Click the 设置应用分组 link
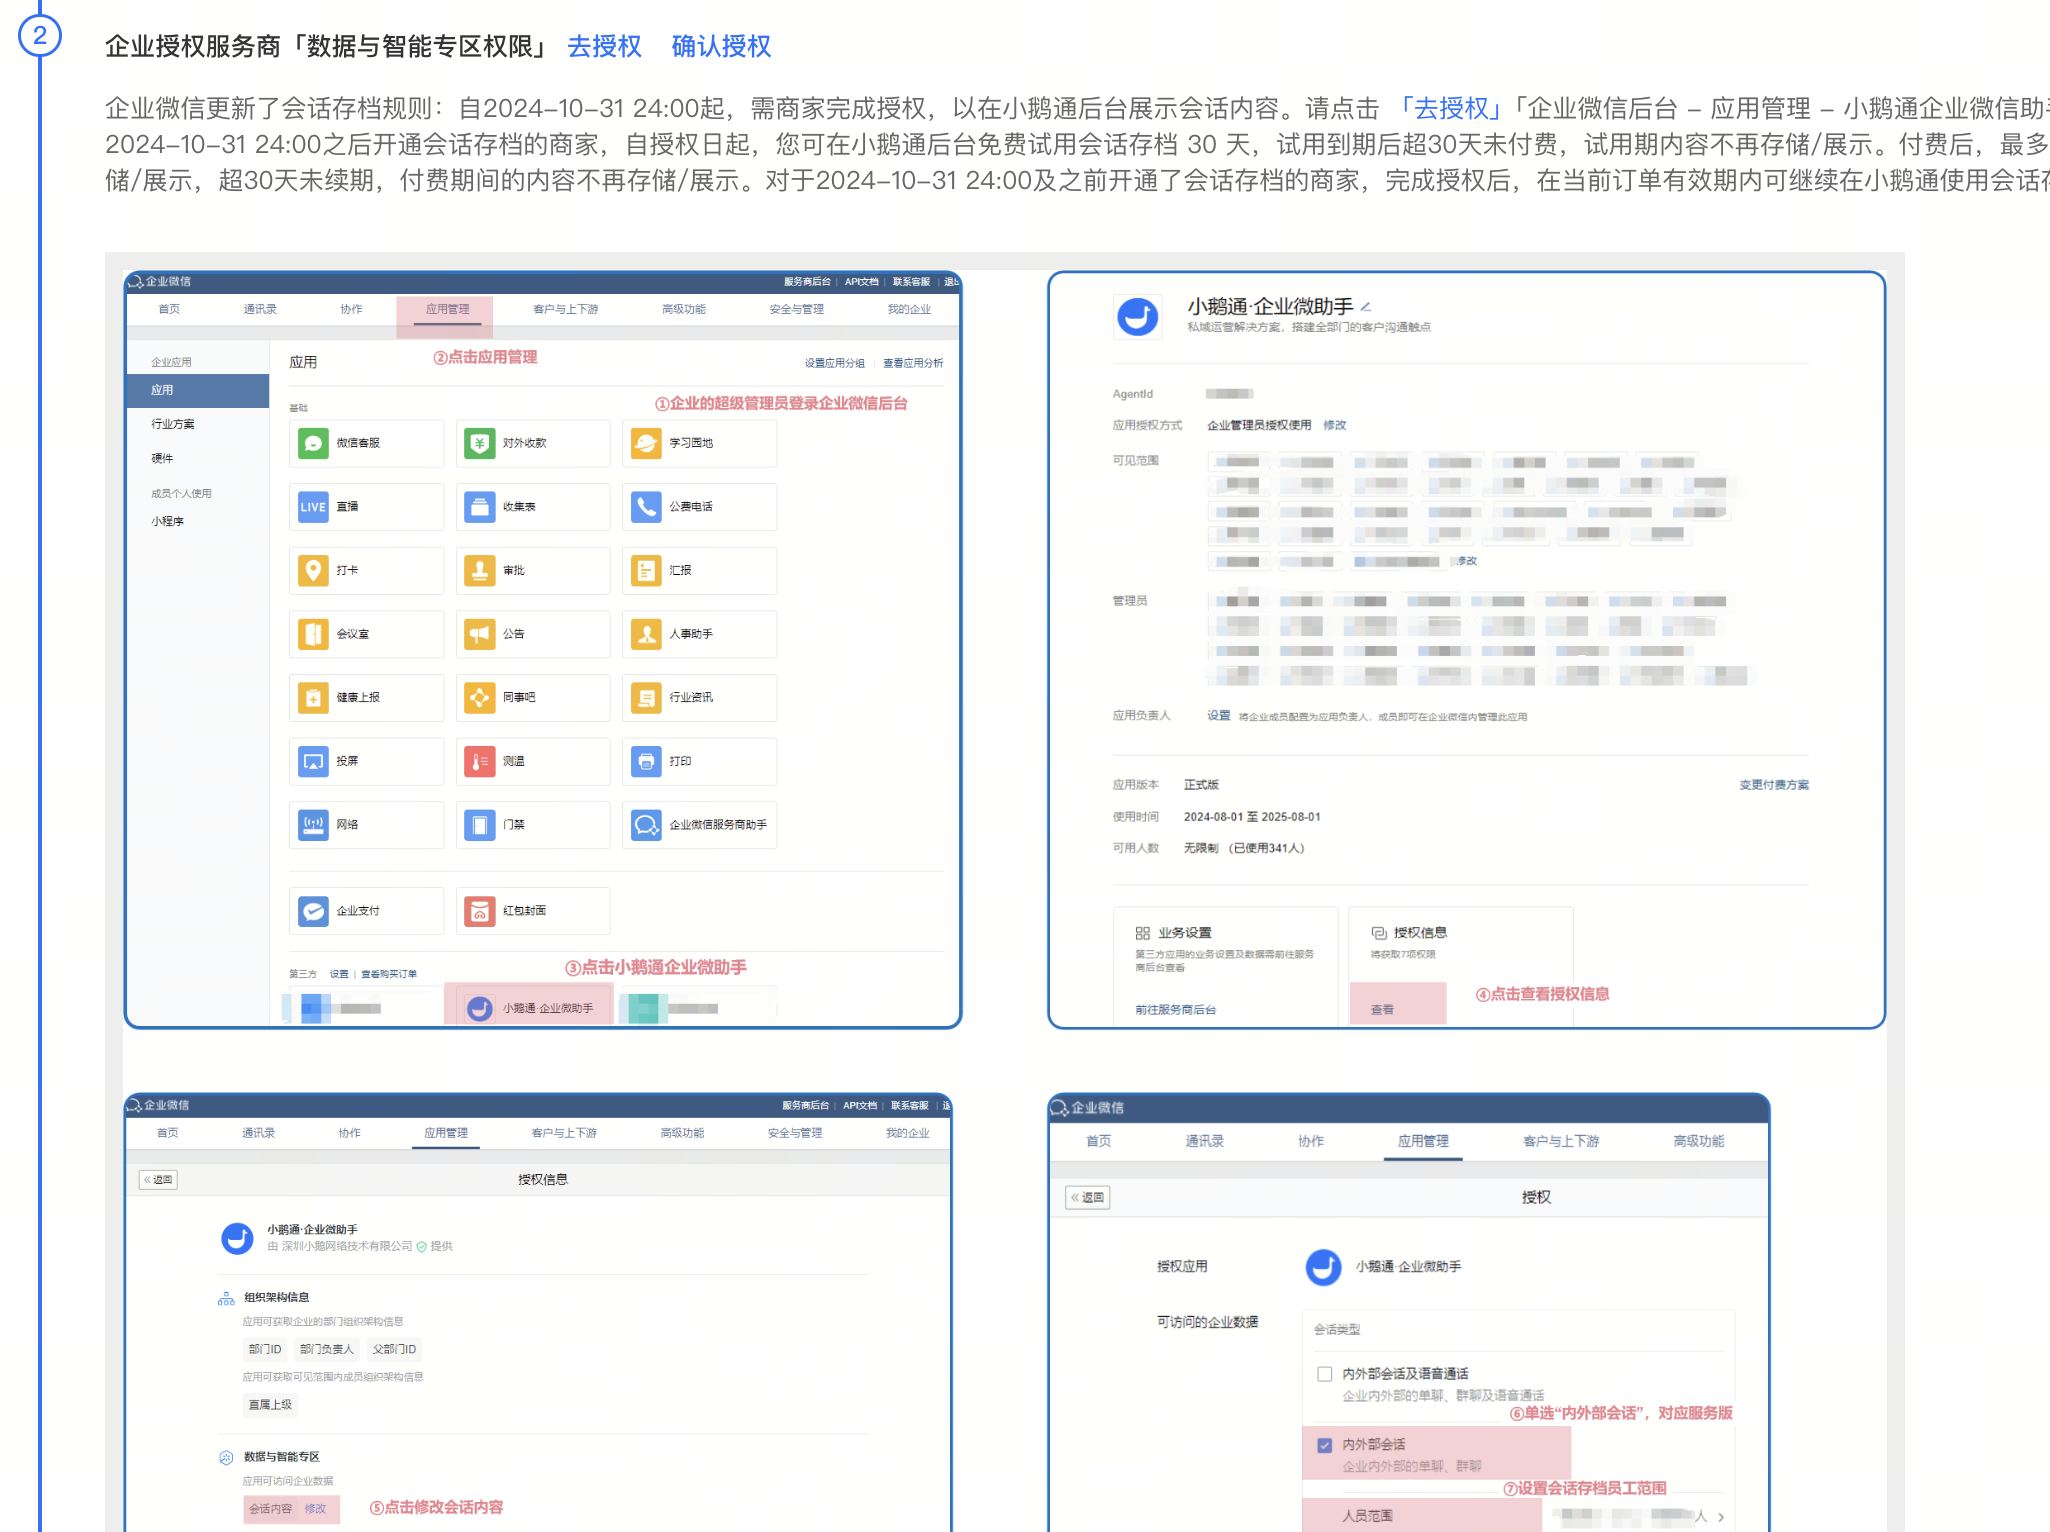This screenshot has width=2050, height=1532. click(x=835, y=363)
